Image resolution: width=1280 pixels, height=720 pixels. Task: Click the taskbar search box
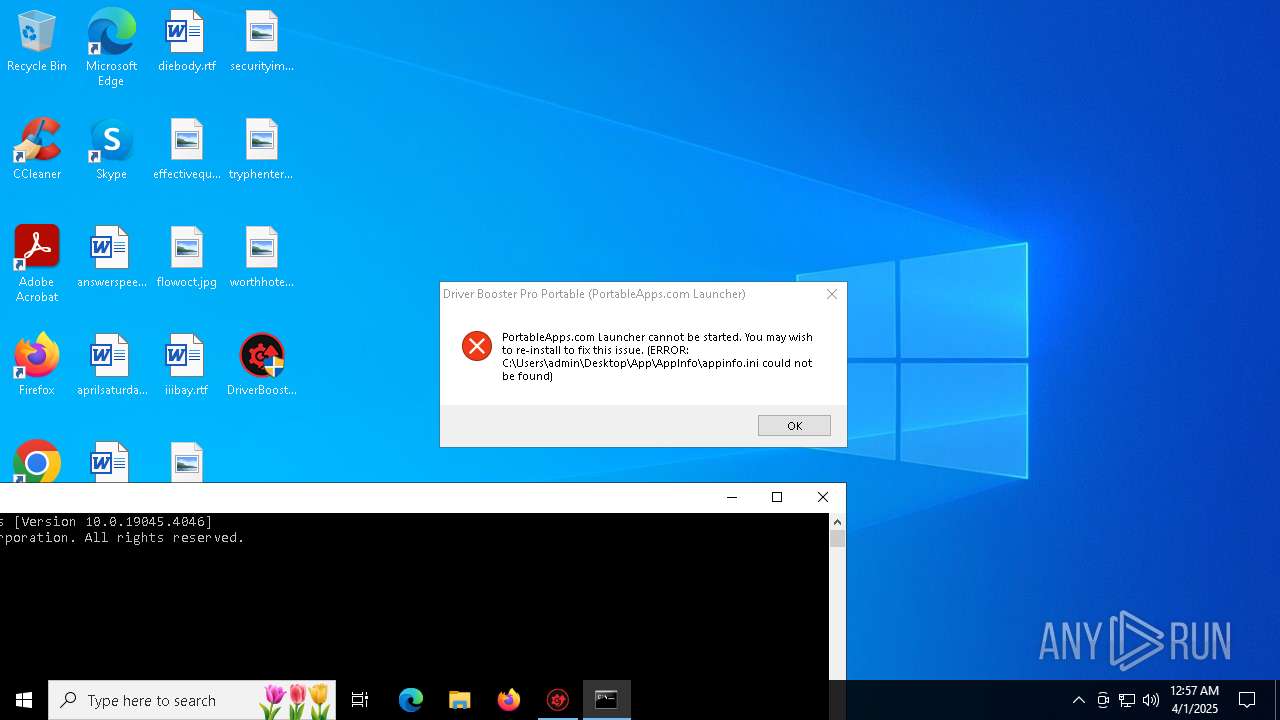(x=192, y=700)
